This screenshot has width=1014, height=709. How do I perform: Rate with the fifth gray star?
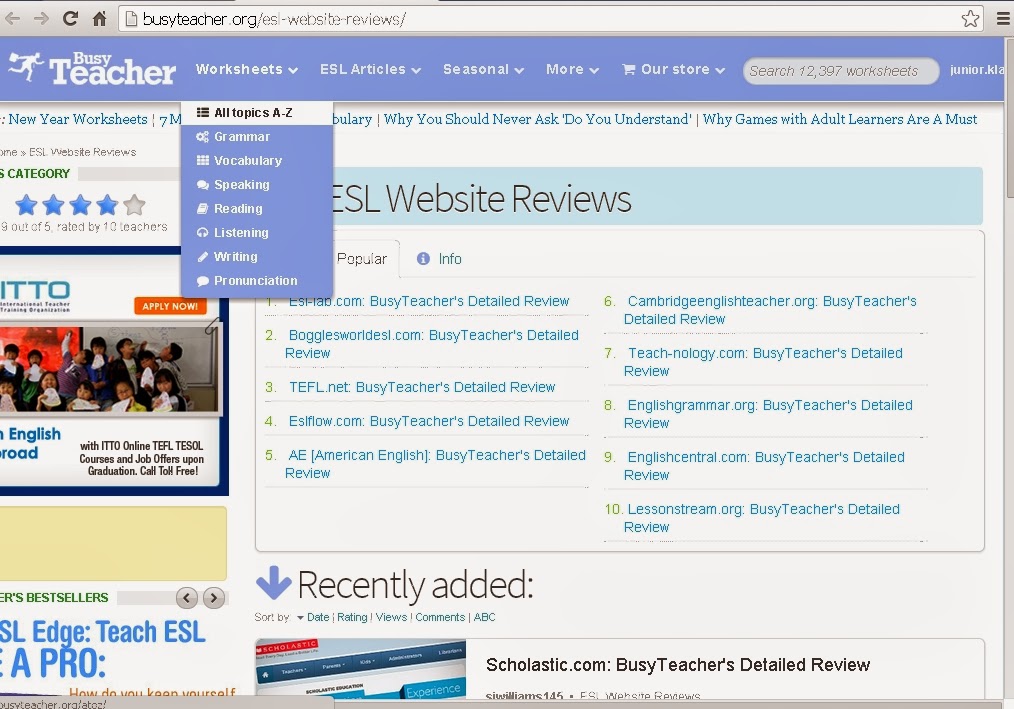pos(134,205)
